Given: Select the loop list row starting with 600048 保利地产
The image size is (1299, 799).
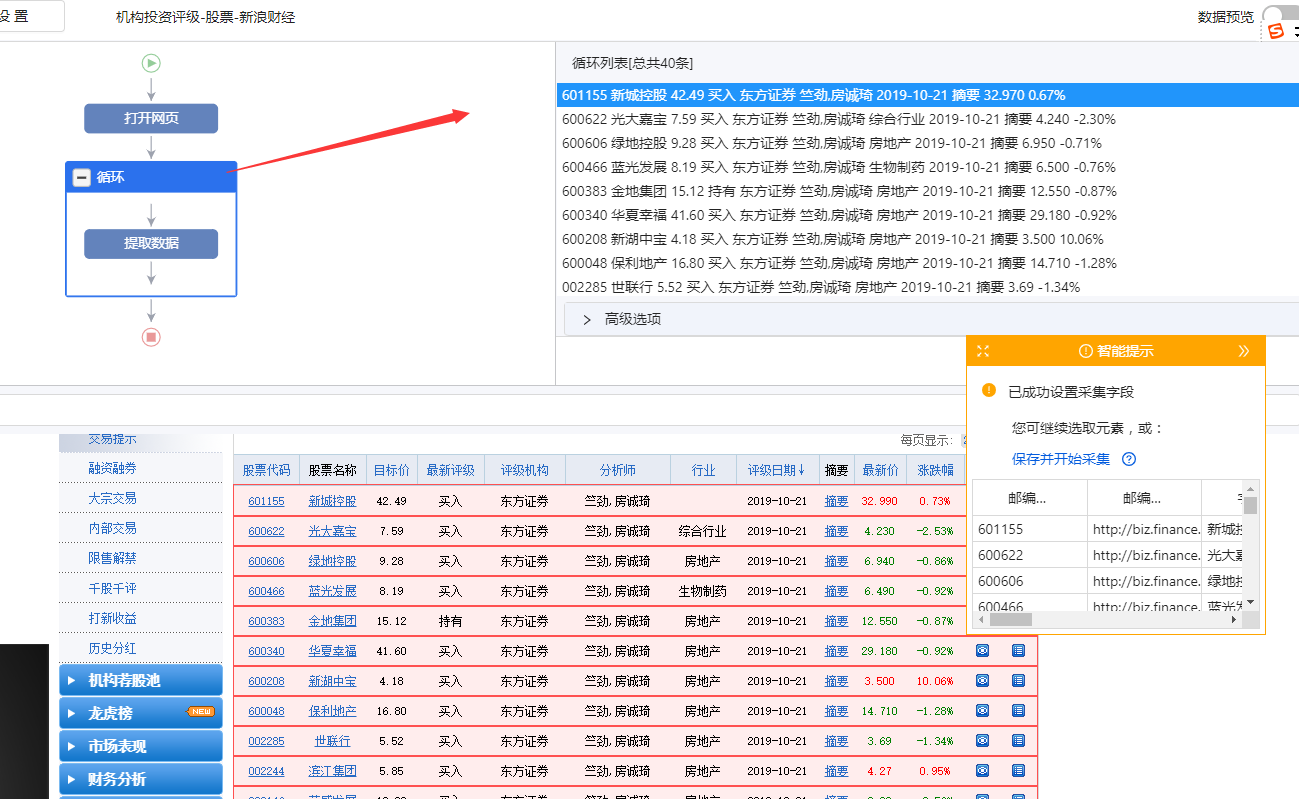Looking at the screenshot, I should click(927, 263).
